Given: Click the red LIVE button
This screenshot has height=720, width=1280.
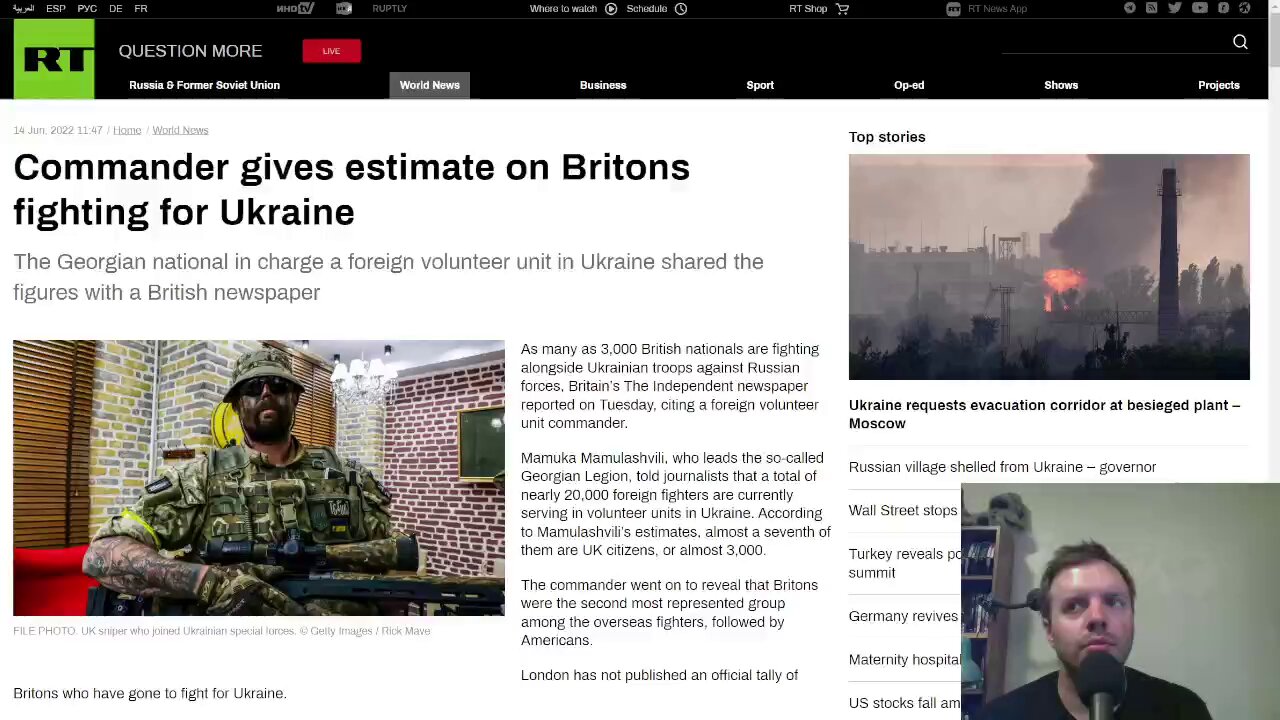Looking at the screenshot, I should [331, 51].
